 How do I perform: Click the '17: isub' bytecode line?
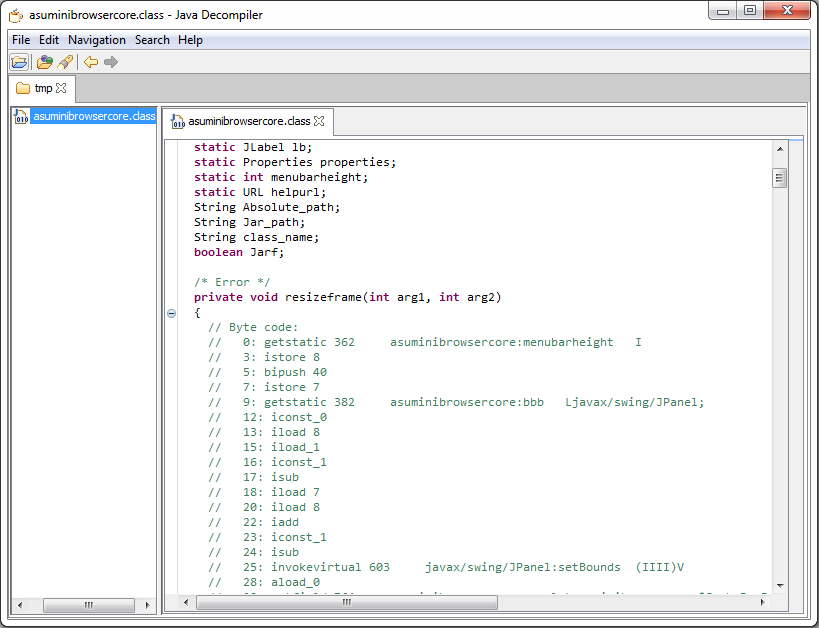coord(253,478)
